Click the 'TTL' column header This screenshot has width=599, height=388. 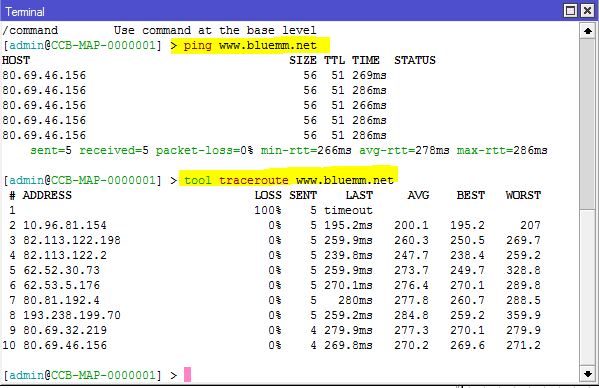point(335,60)
